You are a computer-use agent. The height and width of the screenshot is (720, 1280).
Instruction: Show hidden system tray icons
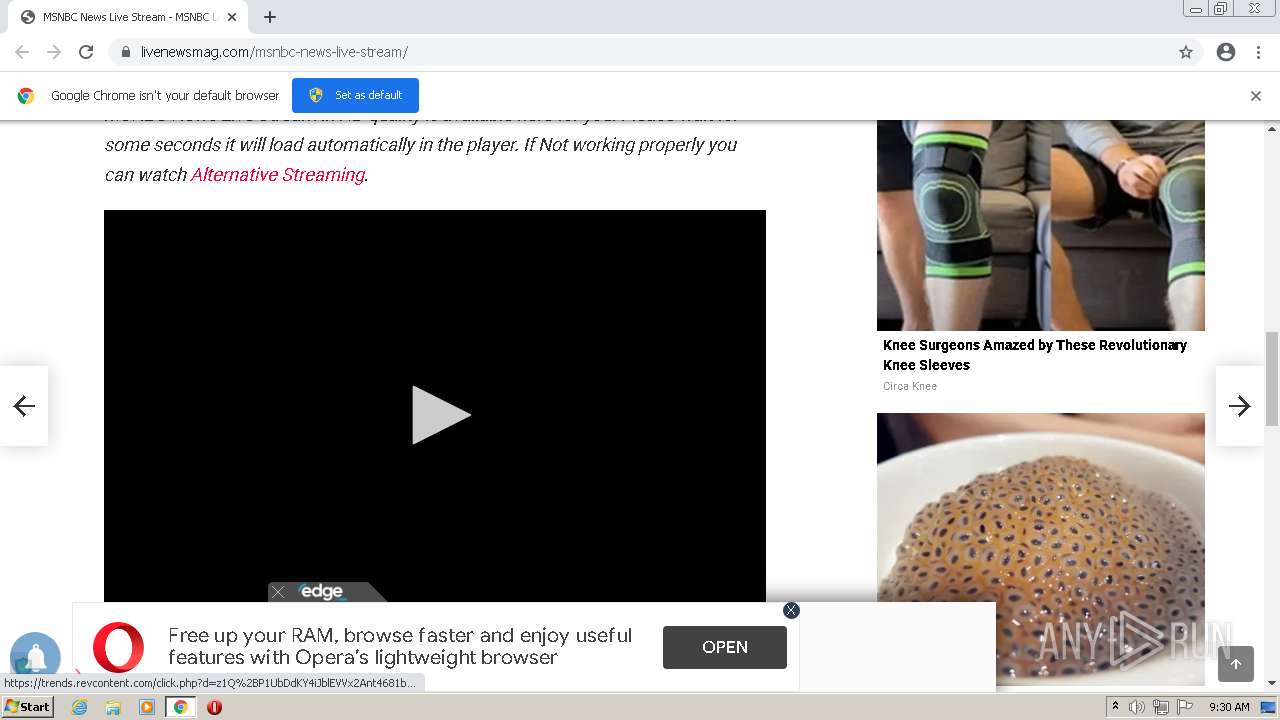tap(1115, 707)
